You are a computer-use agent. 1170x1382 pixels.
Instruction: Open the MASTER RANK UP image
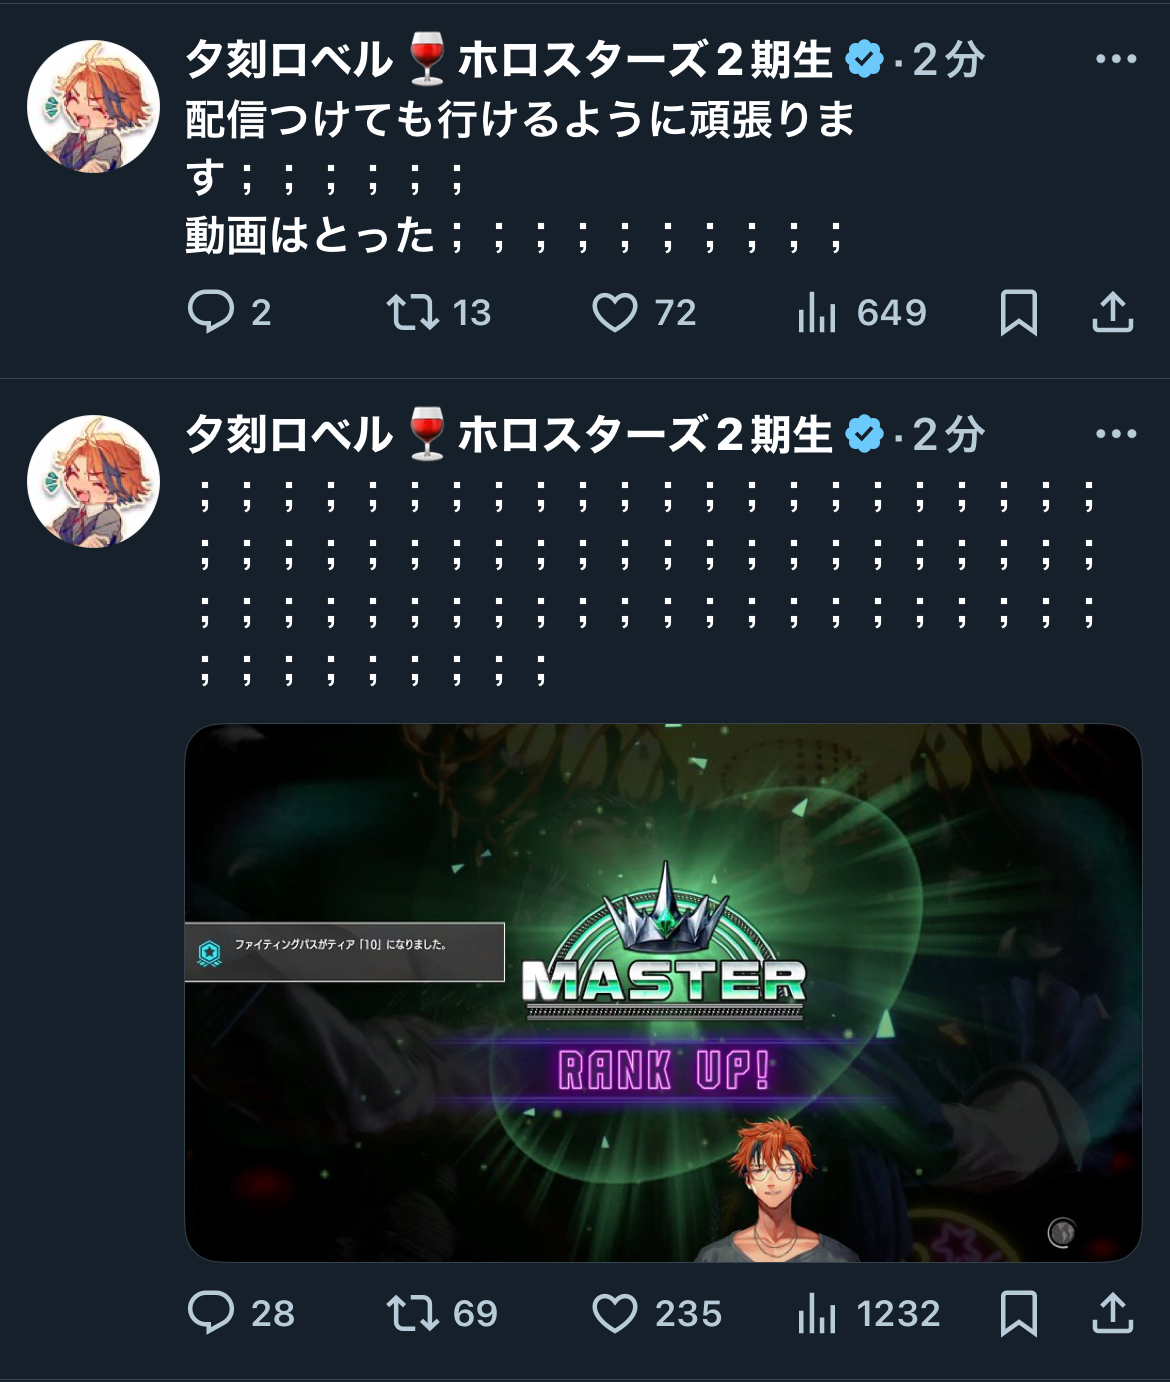pos(663,992)
